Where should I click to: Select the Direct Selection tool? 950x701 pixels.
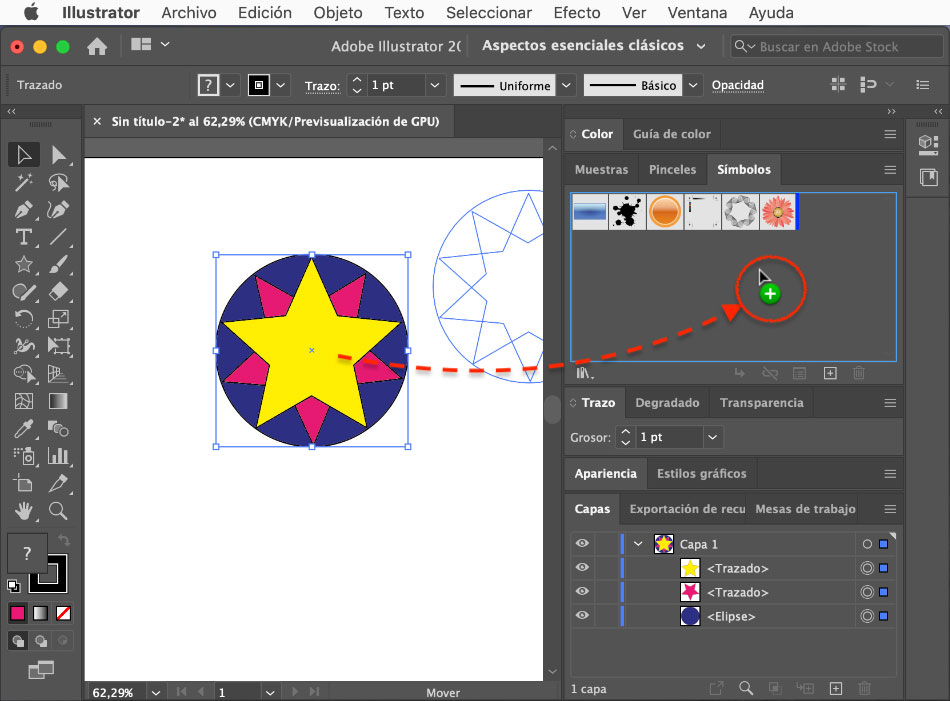click(59, 154)
